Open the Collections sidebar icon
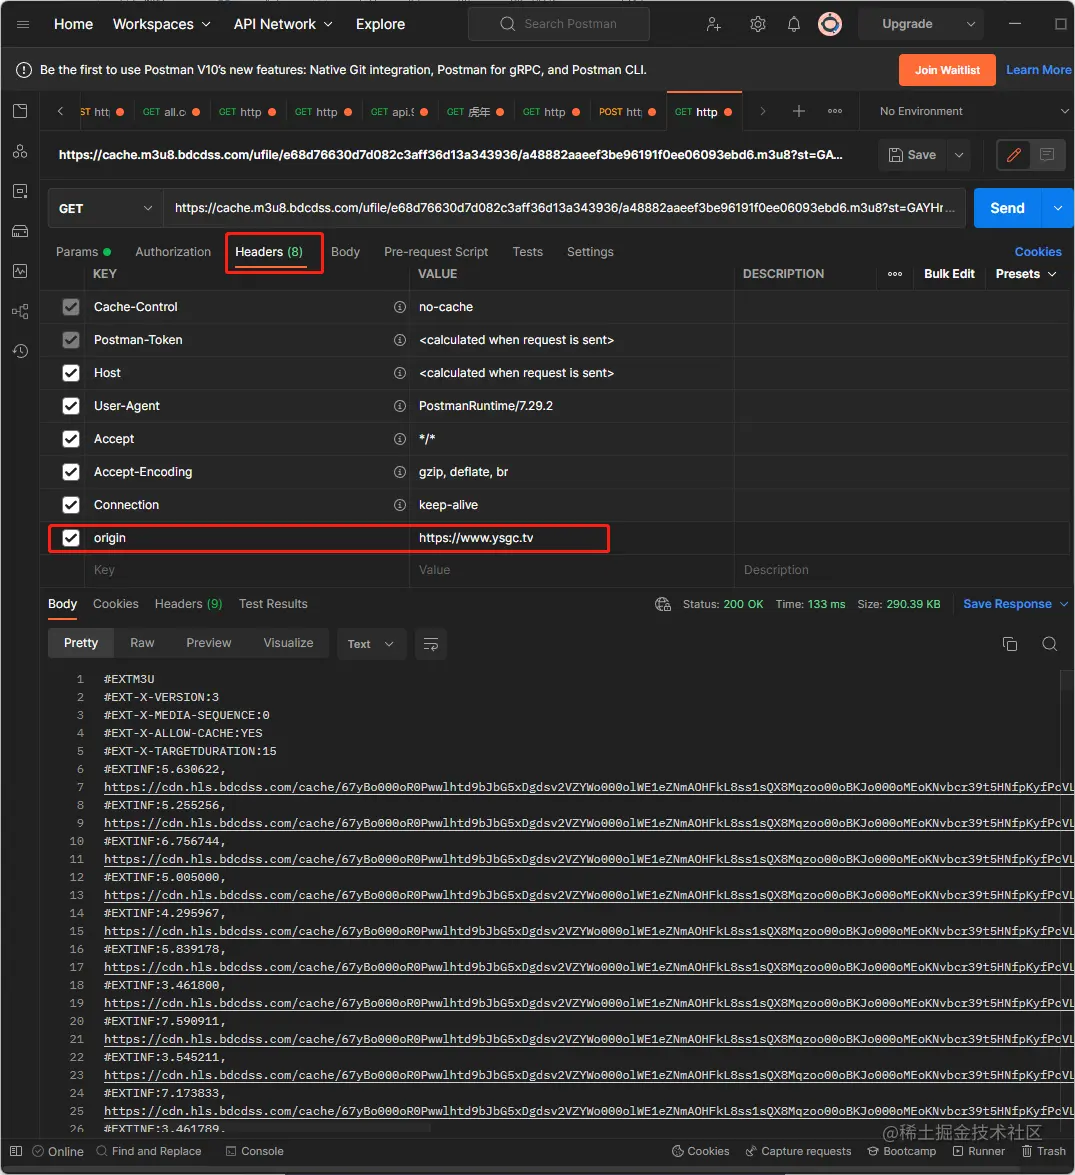Image resolution: width=1075 pixels, height=1175 pixels. pyautogui.click(x=20, y=111)
